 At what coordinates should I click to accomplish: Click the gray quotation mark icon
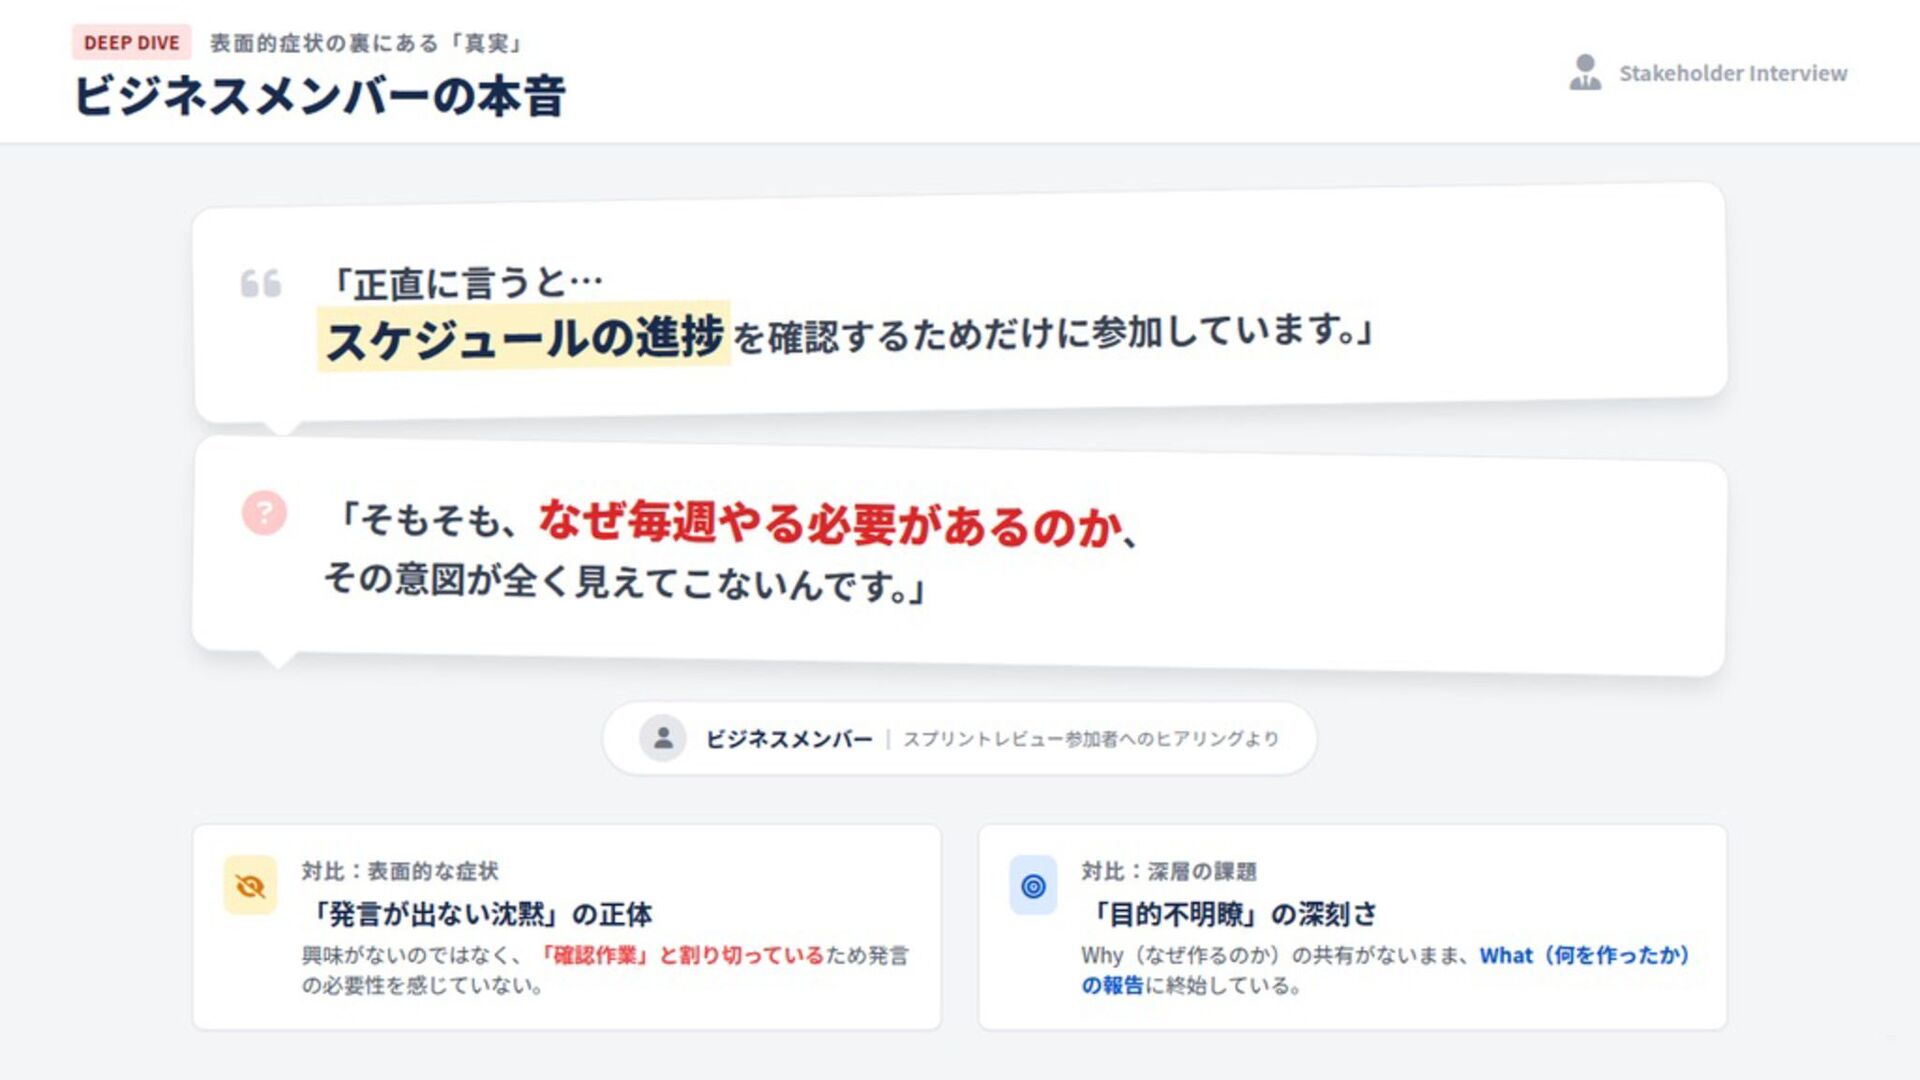(261, 284)
